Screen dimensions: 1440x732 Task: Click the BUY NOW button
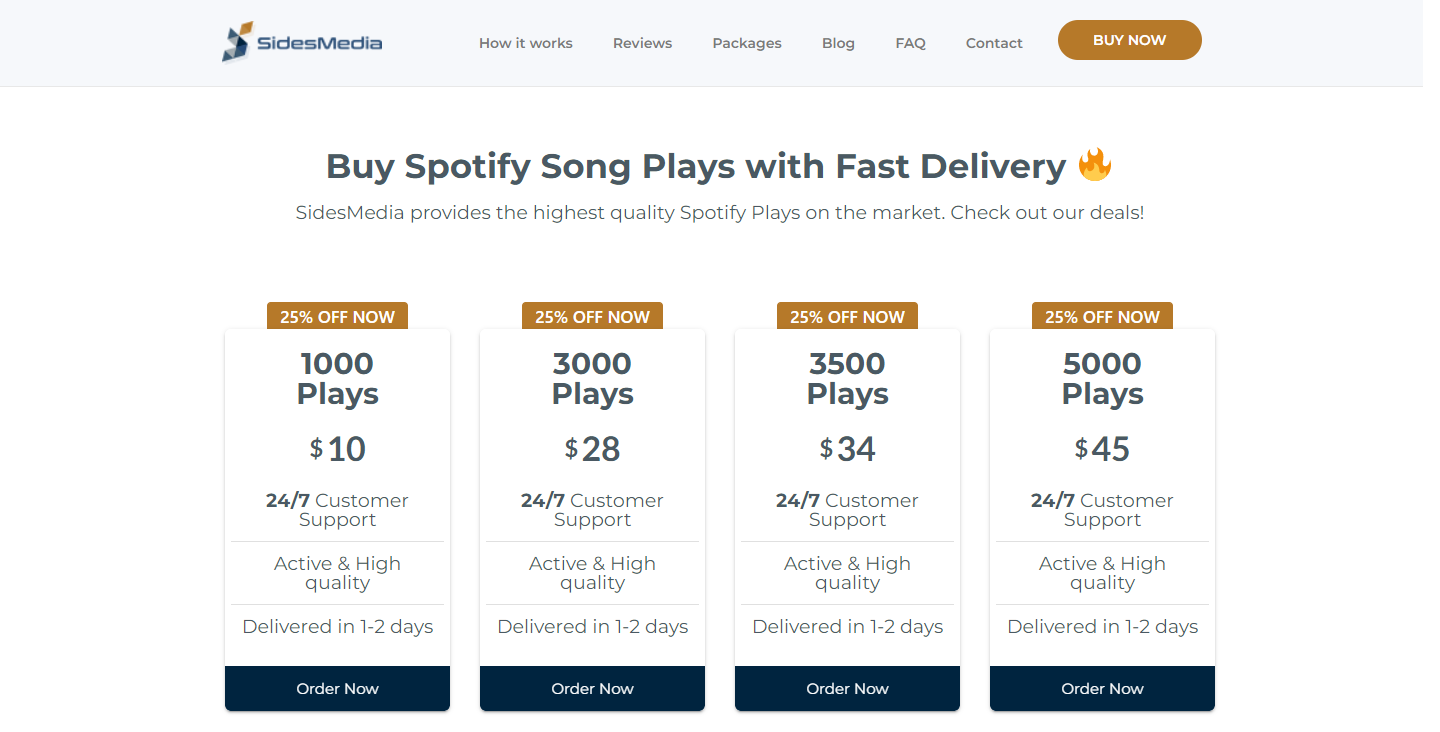coord(1129,40)
